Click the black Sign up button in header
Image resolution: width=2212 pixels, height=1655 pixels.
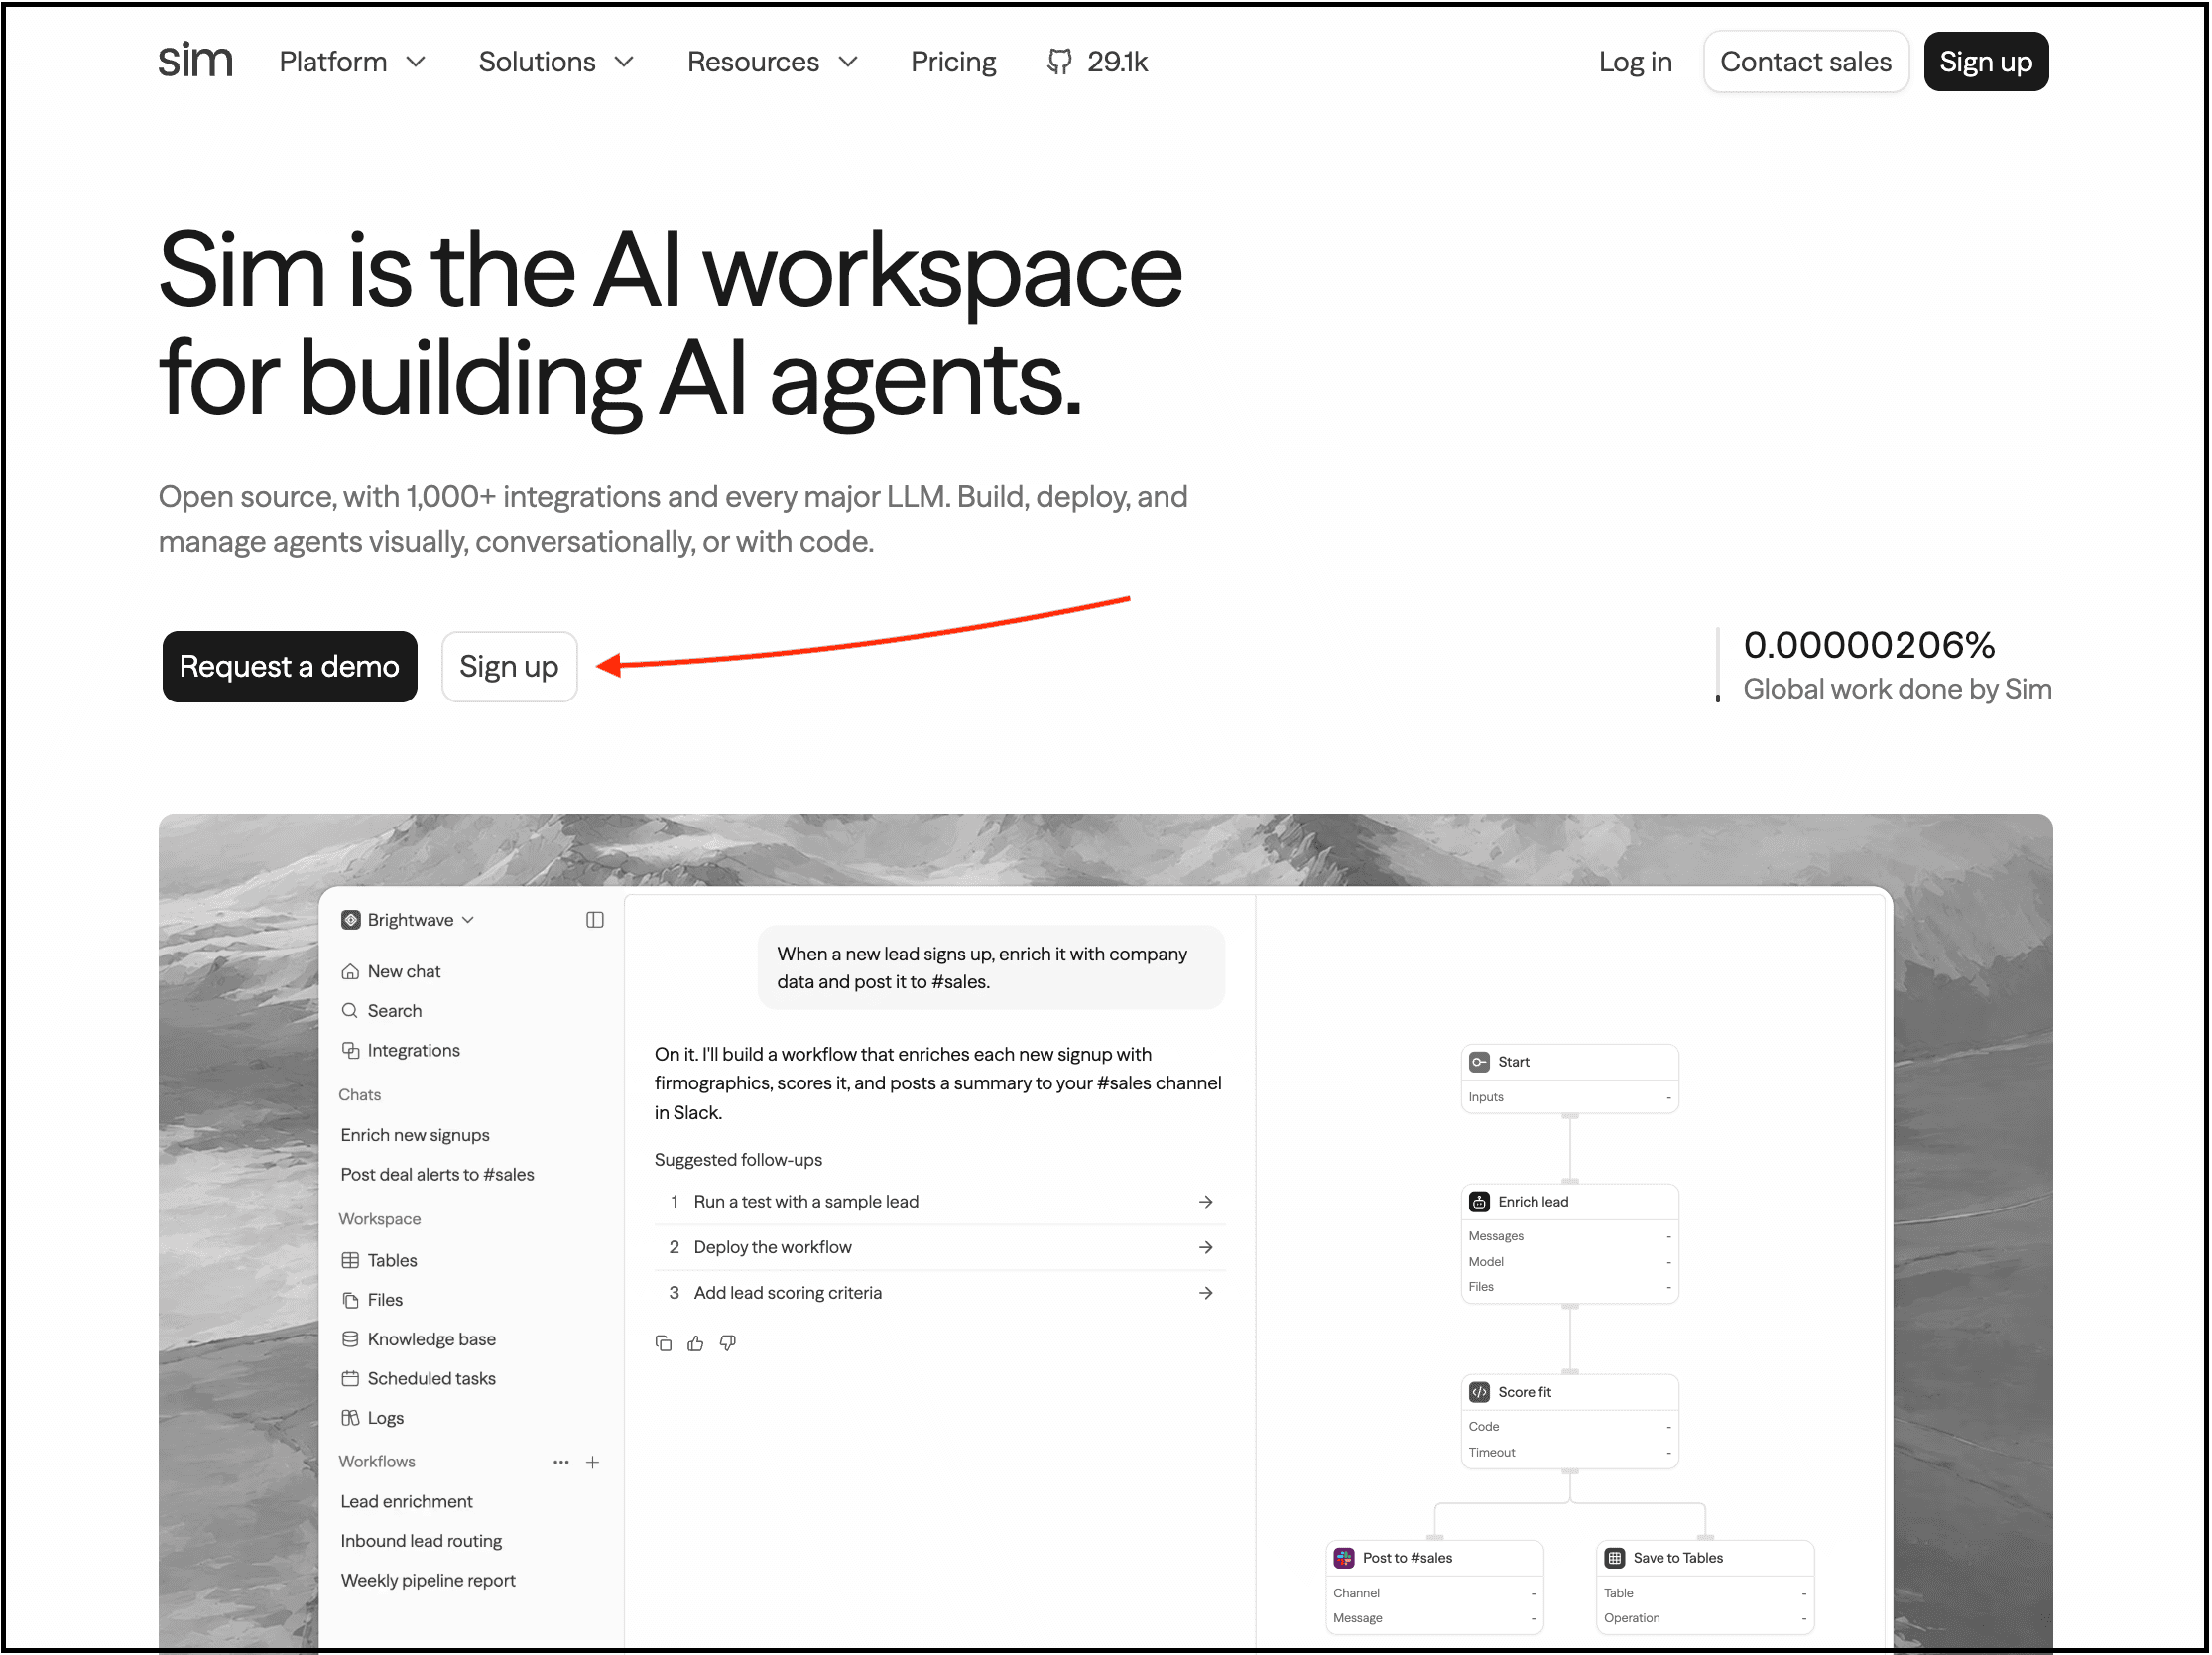coord(1986,62)
